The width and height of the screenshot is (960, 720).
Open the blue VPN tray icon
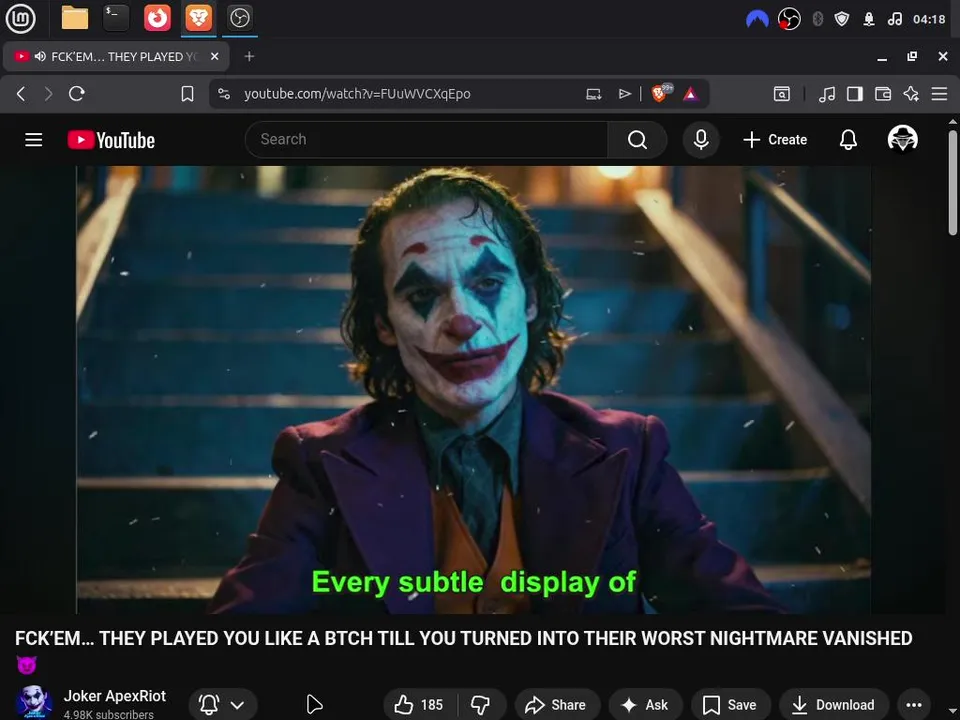[757, 19]
